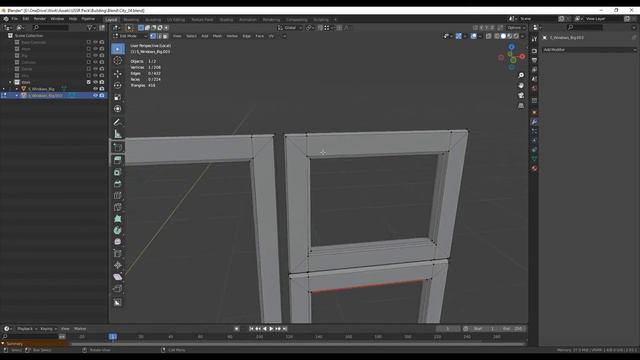
Task: Click the Select menu in viewport header
Action: tap(191, 36)
